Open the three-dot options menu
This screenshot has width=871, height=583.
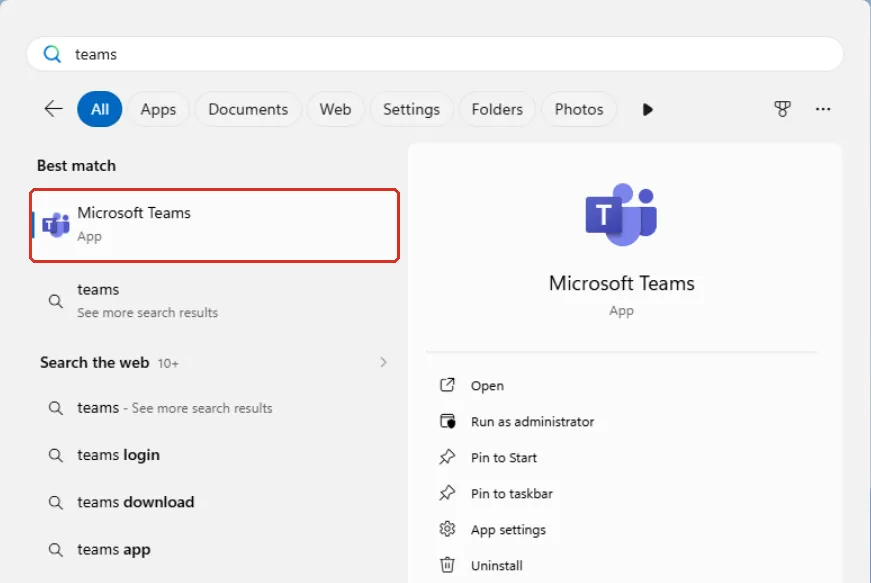[823, 109]
